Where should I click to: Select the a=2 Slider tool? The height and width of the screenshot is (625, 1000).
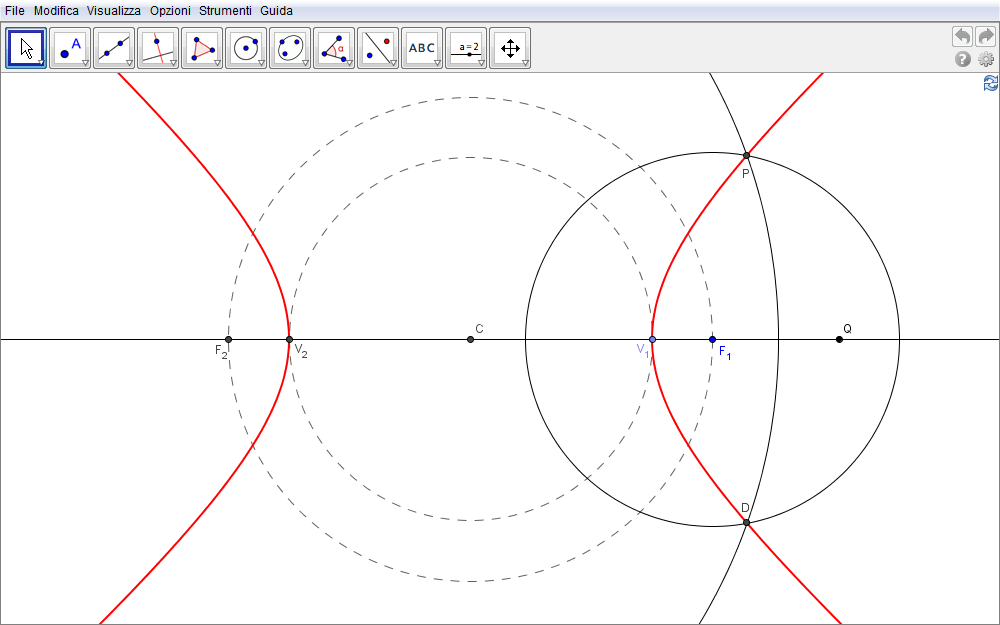tap(466, 48)
